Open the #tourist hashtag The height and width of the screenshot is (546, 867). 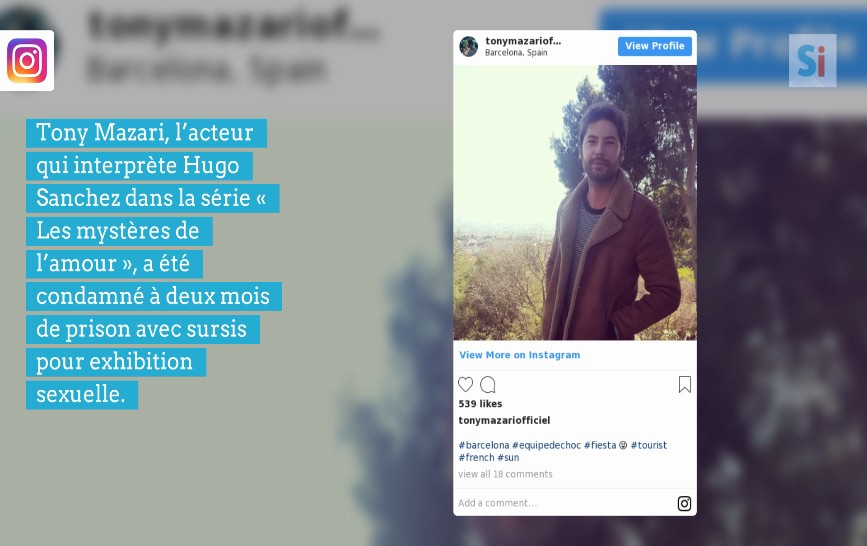tap(649, 445)
